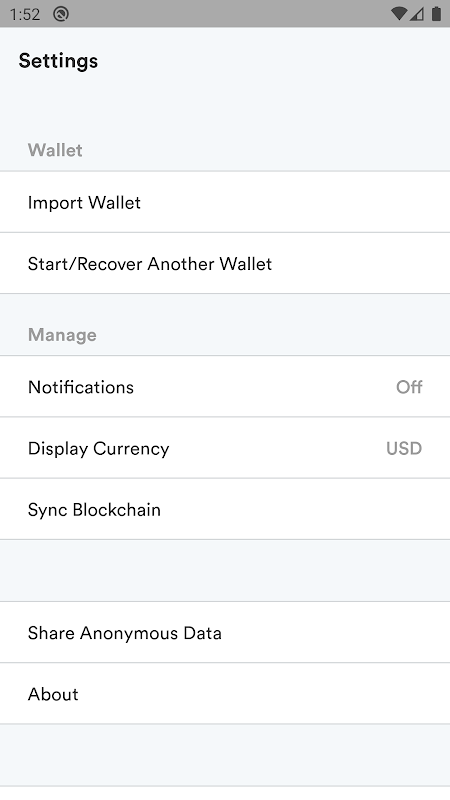Open the About page
The height and width of the screenshot is (800, 450).
[x=225, y=694]
